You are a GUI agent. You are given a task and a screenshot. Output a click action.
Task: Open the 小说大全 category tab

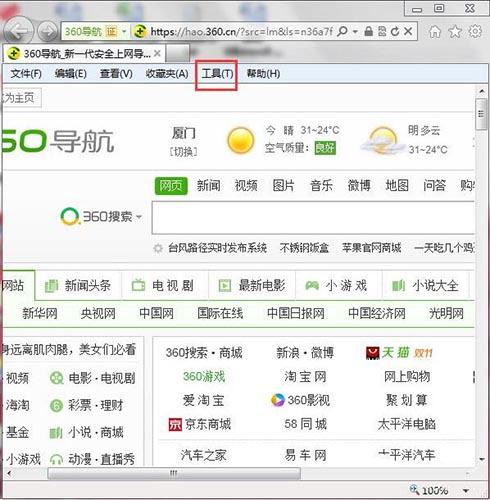[x=426, y=286]
